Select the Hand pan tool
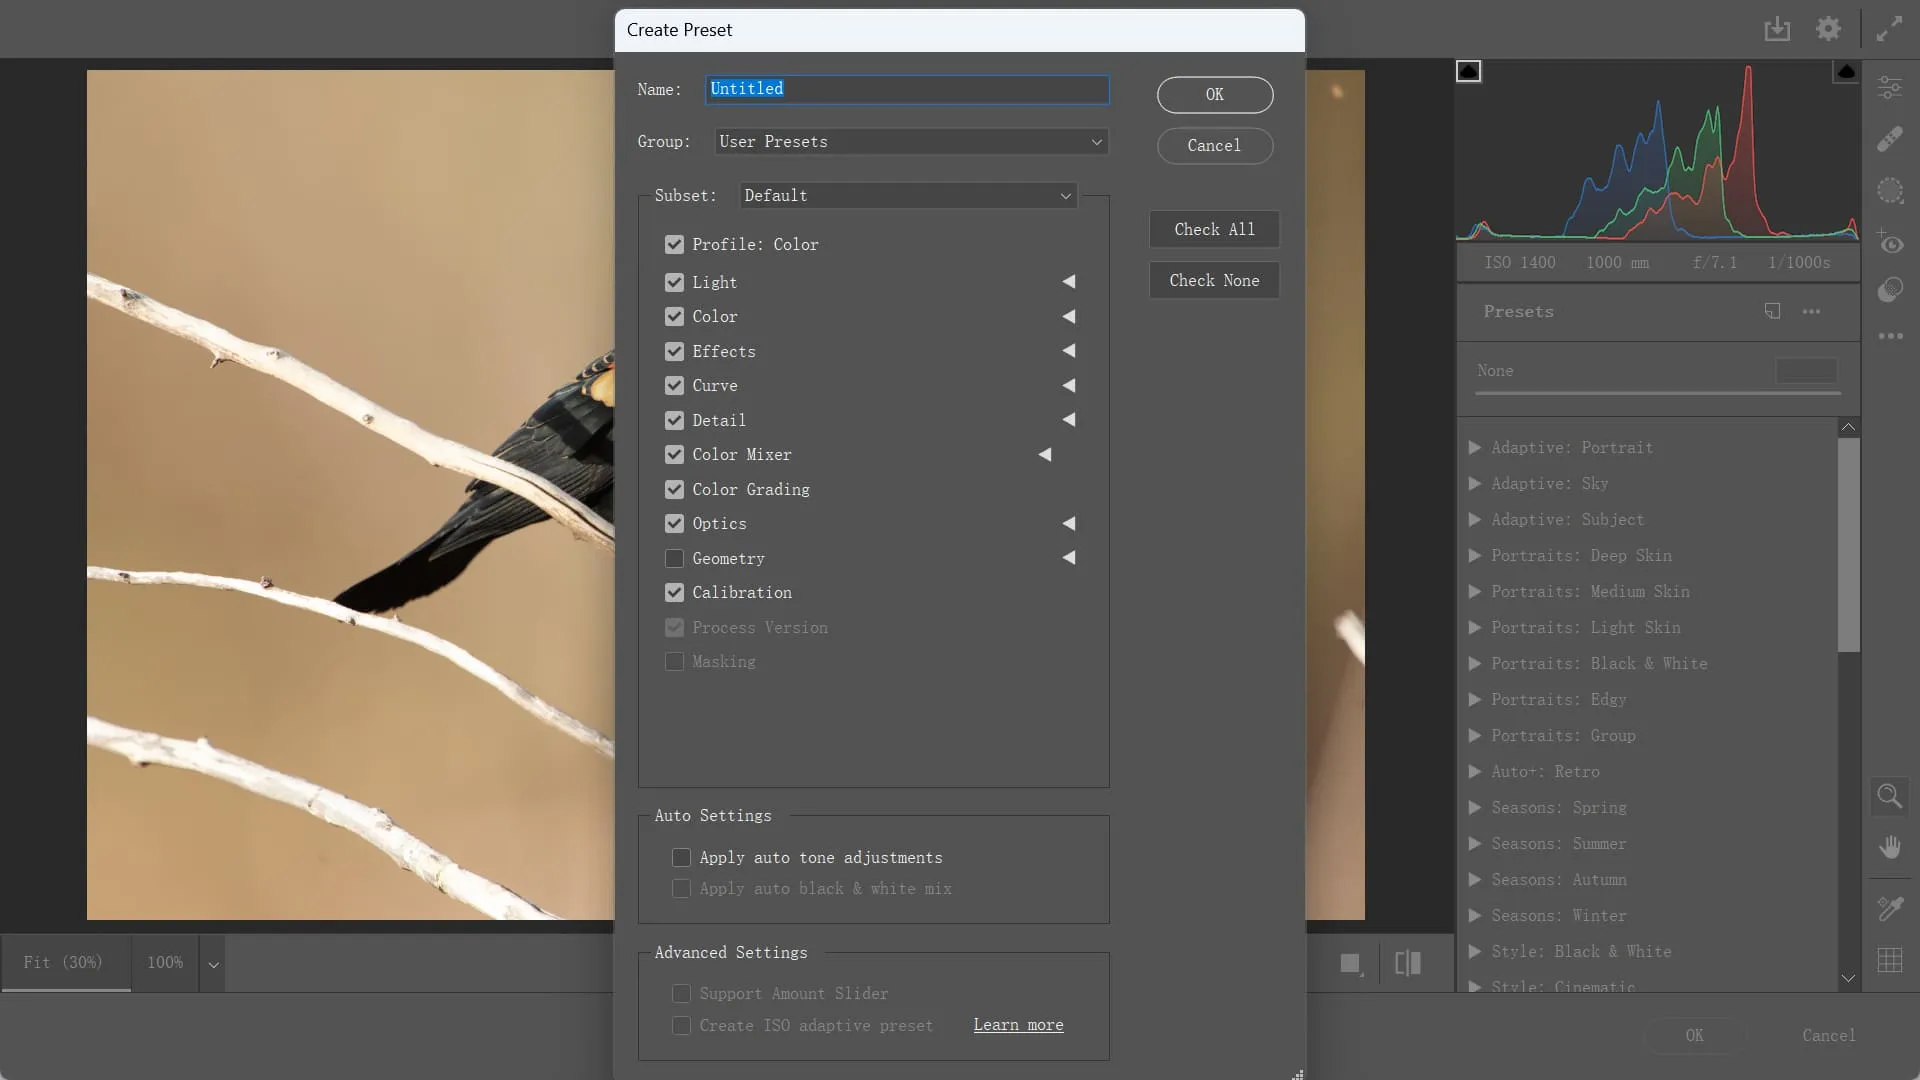1920x1080 pixels. coord(1889,847)
